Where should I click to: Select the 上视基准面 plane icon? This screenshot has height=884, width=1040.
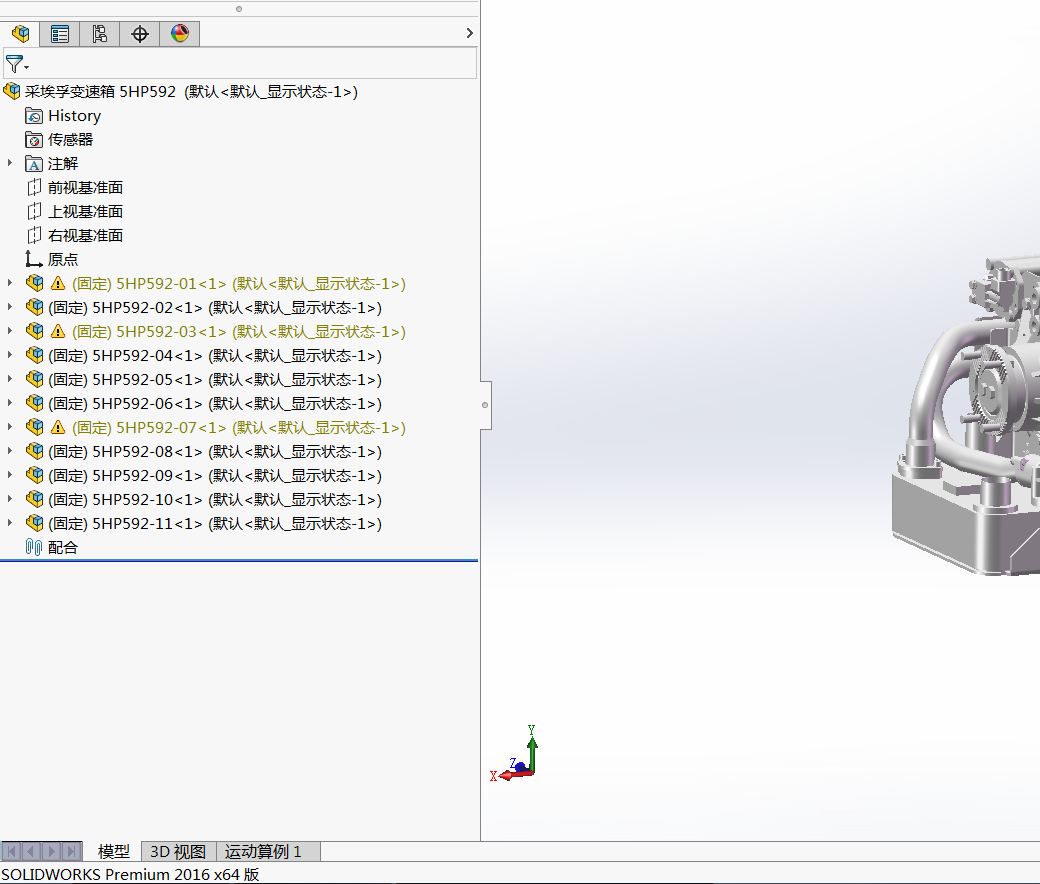(34, 212)
